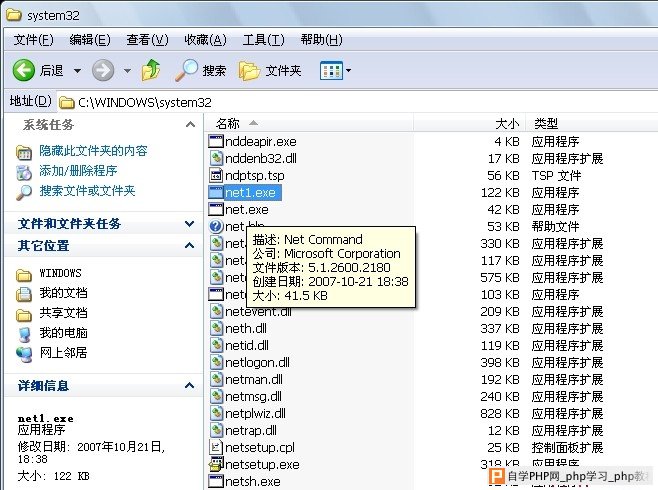Go up one folder level icon
This screenshot has width=658, height=490.
(x=151, y=70)
